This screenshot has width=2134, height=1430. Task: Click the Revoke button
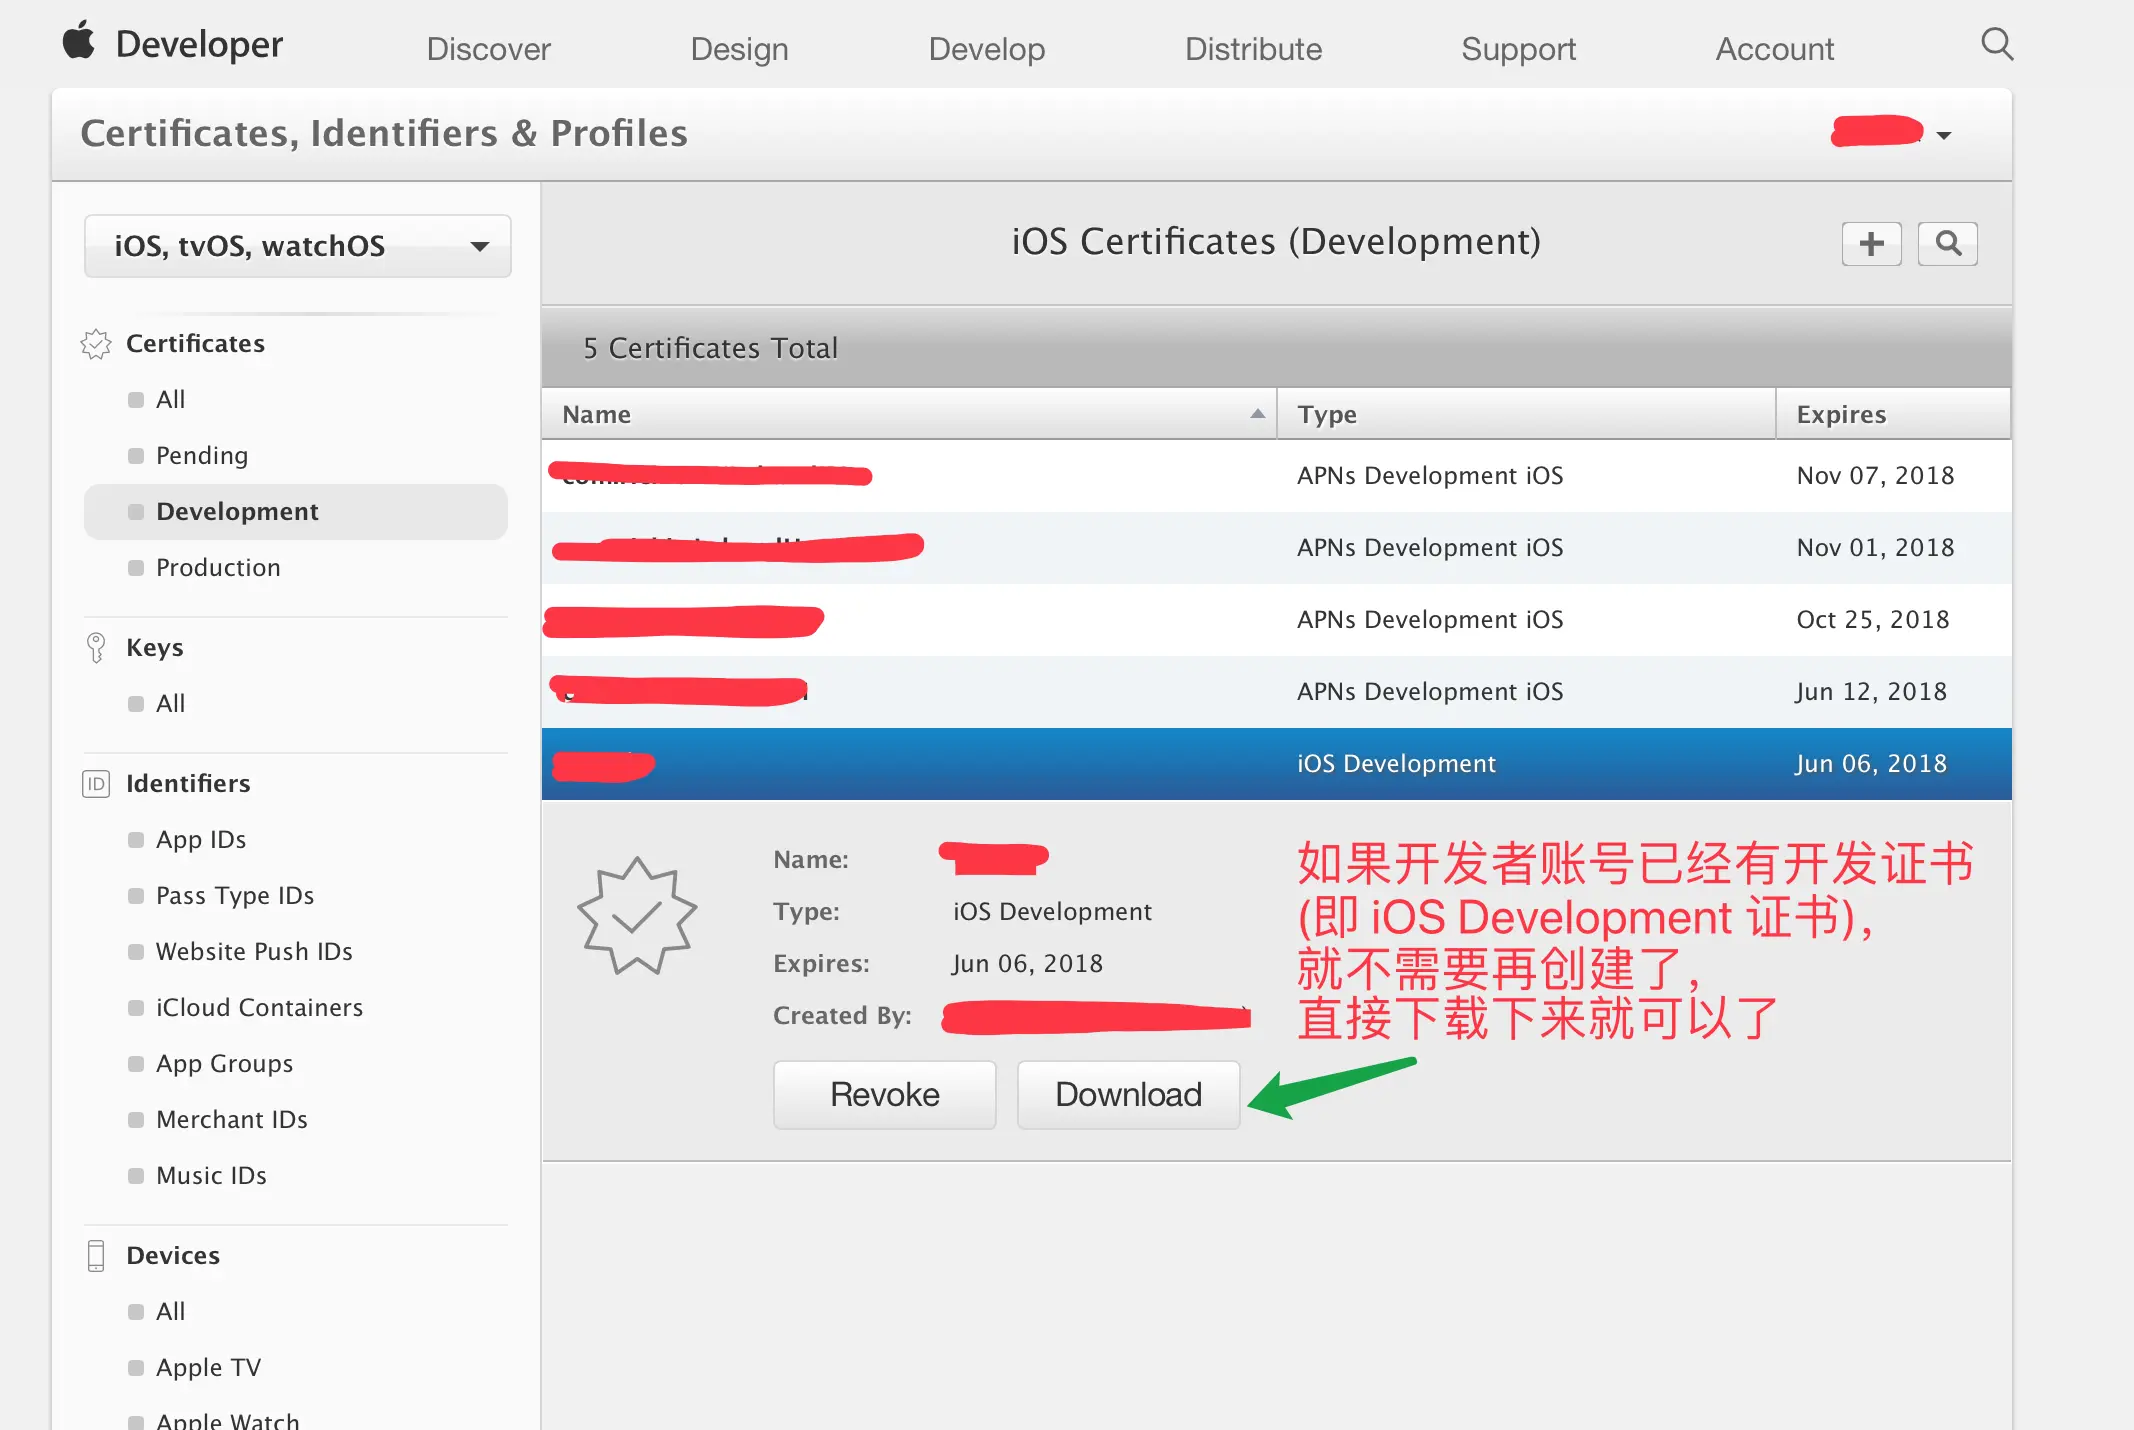884,1095
